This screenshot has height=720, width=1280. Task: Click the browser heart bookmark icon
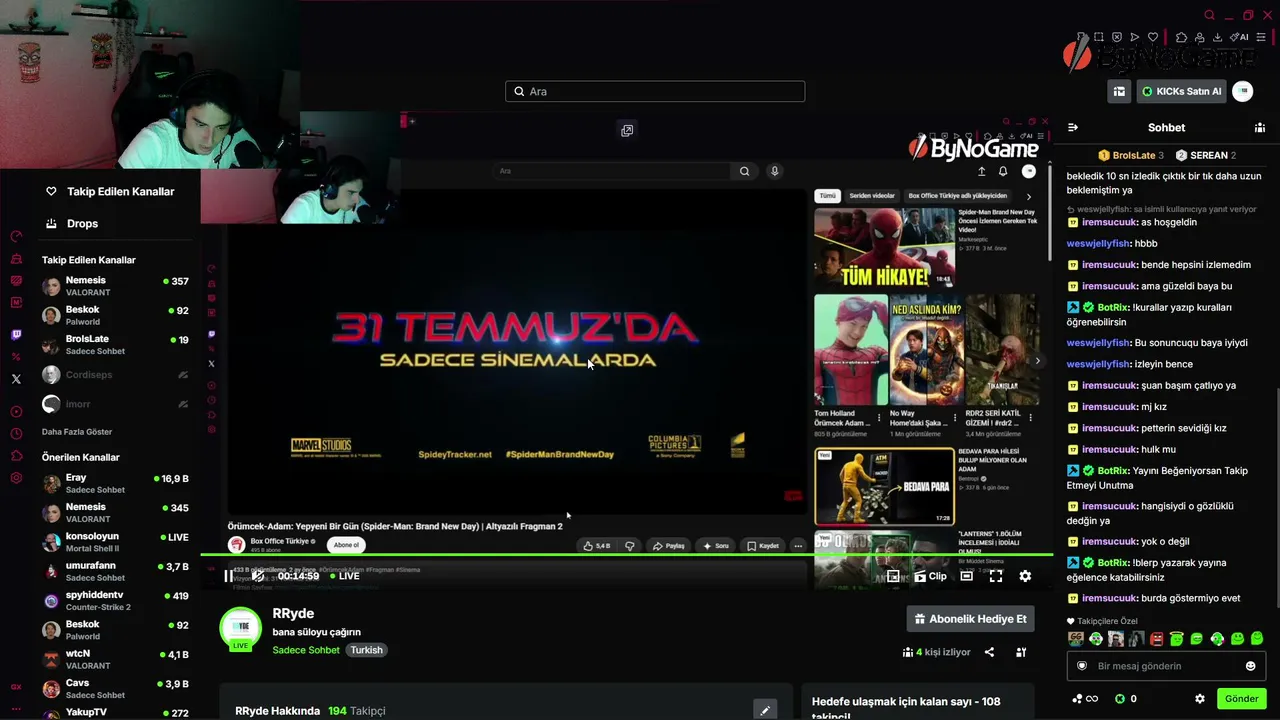point(1153,38)
